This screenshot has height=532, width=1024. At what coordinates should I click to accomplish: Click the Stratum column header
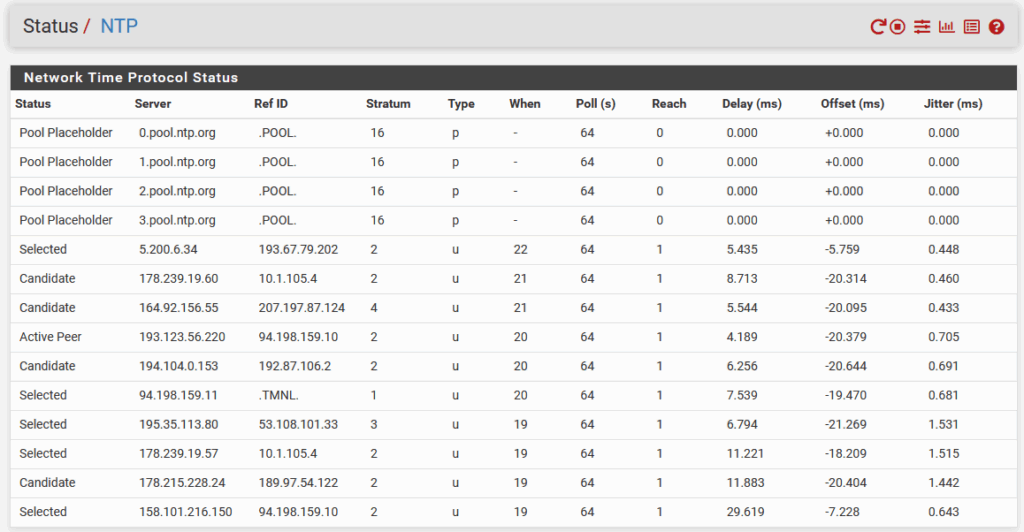click(x=388, y=104)
